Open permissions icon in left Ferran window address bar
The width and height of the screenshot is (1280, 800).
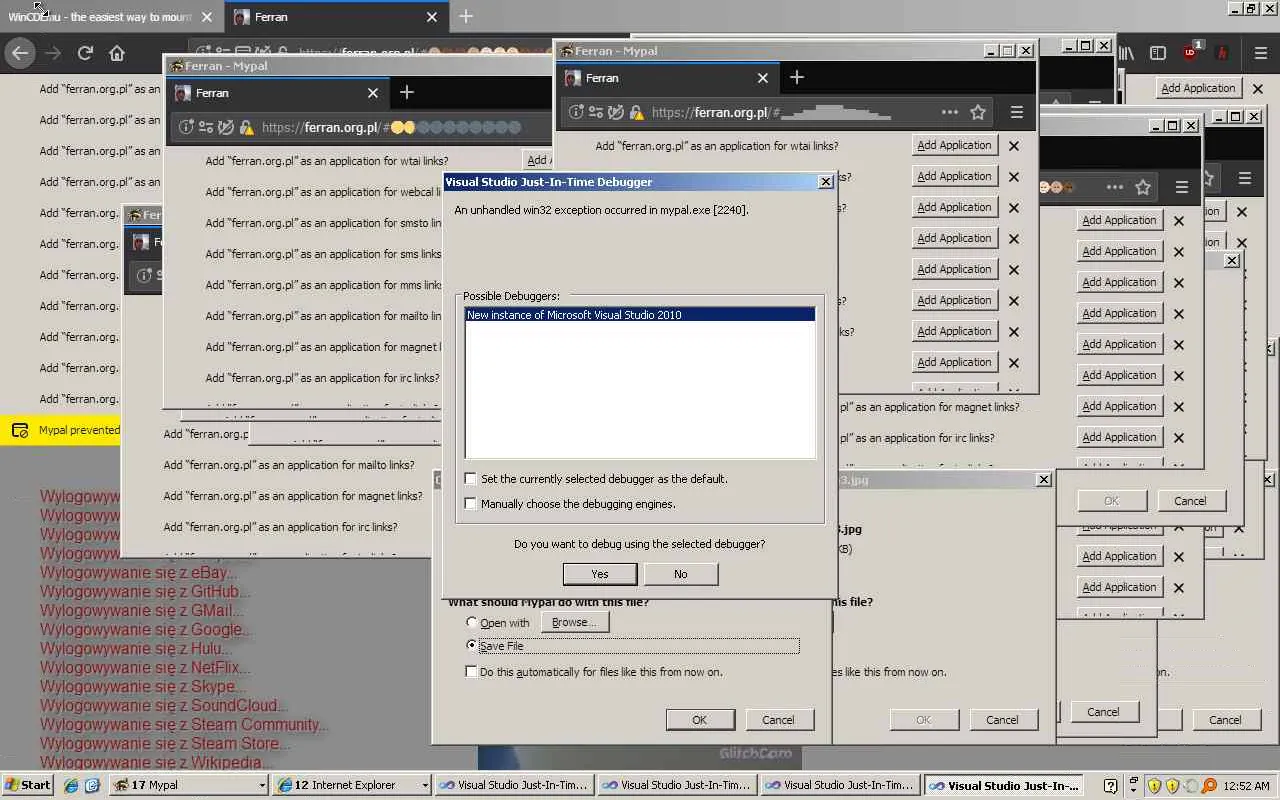point(206,127)
